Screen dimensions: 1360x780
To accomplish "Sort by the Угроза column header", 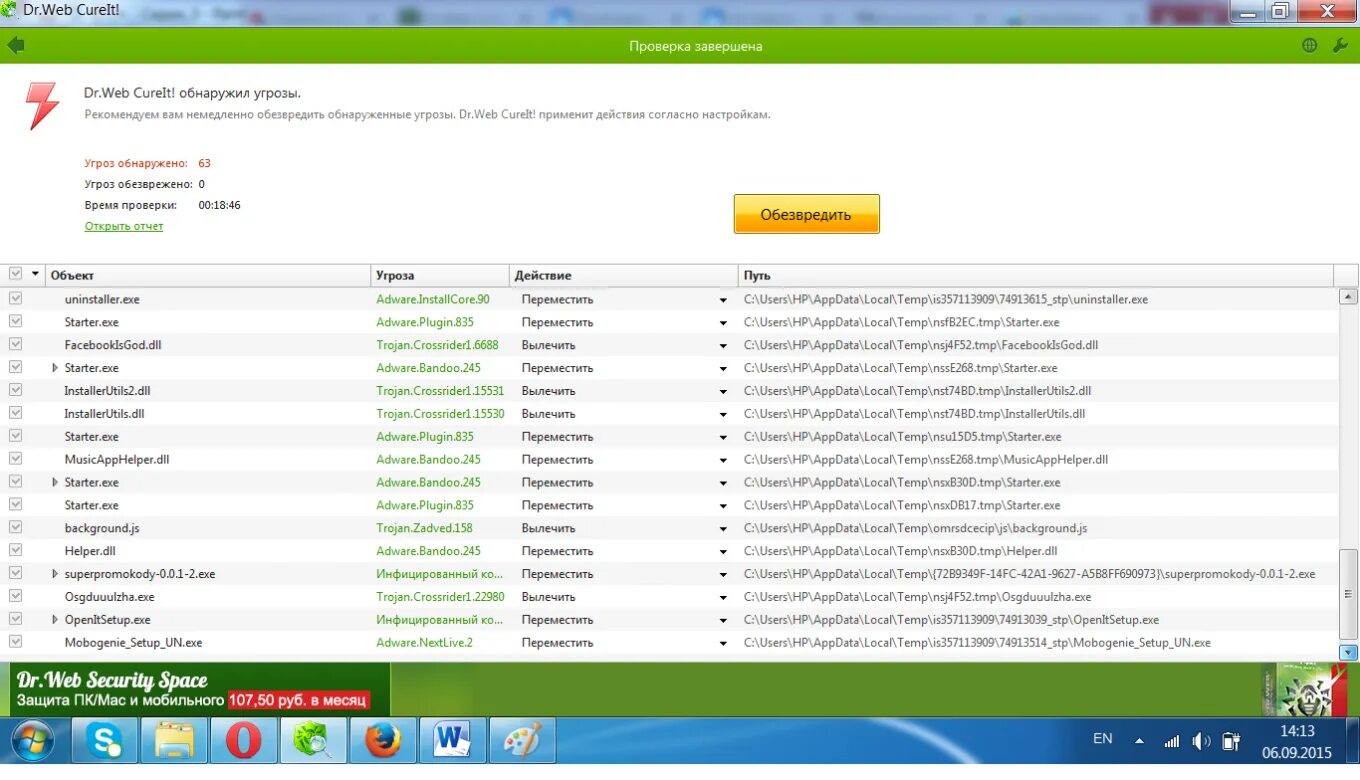I will pos(440,275).
